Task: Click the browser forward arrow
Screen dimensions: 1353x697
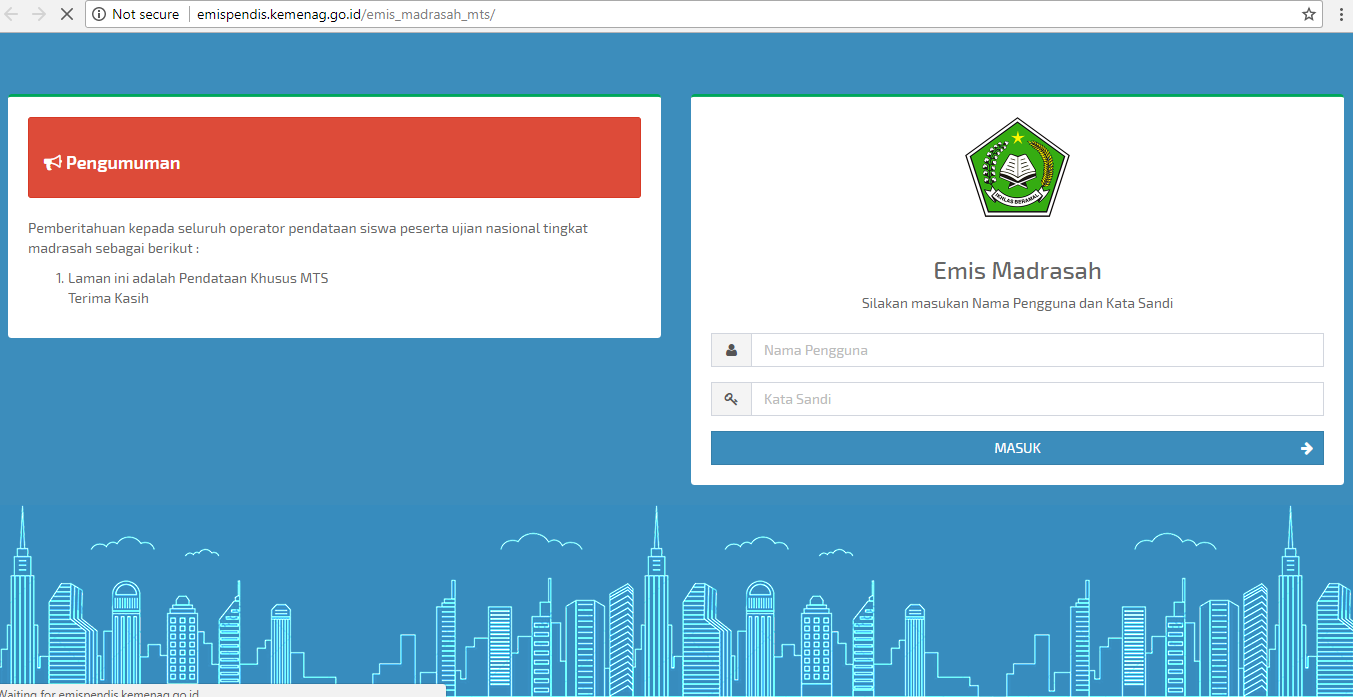Action: [38, 14]
